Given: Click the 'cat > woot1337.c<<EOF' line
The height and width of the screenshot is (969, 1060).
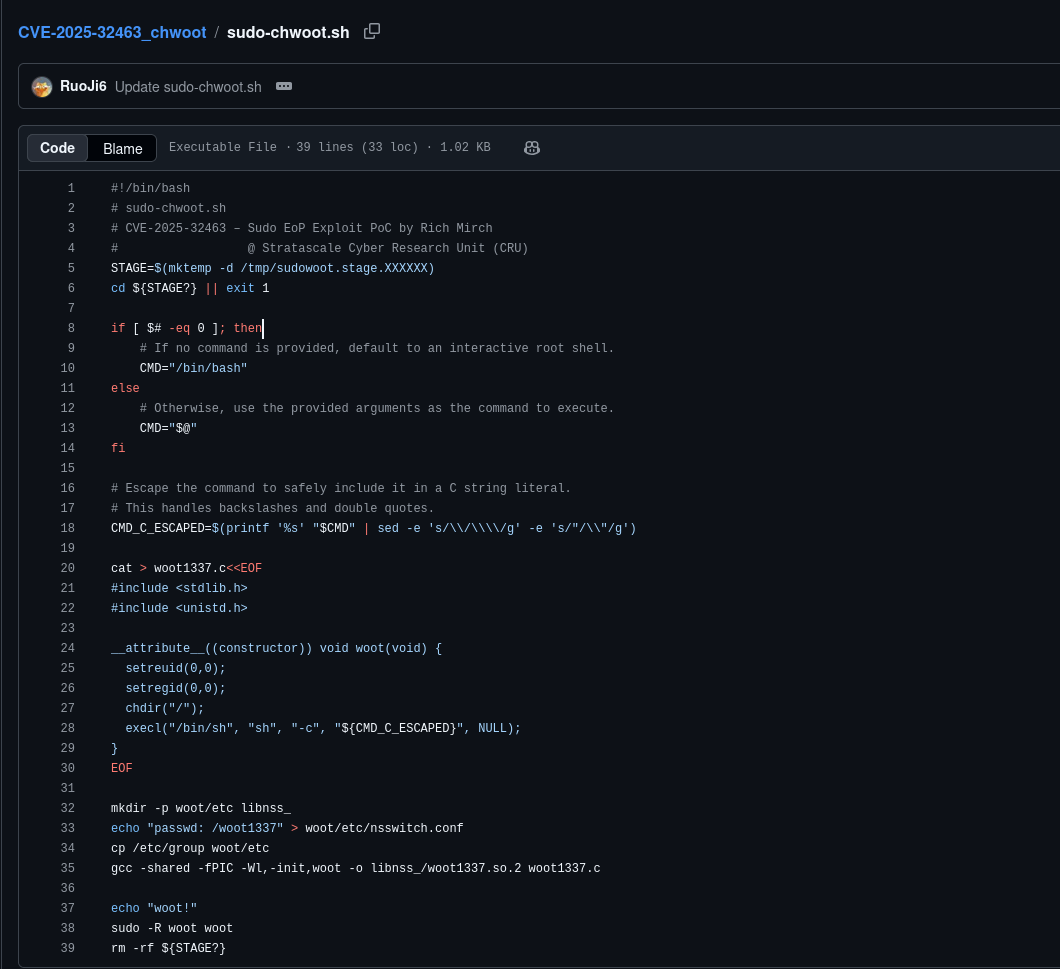Looking at the screenshot, I should tap(186, 568).
